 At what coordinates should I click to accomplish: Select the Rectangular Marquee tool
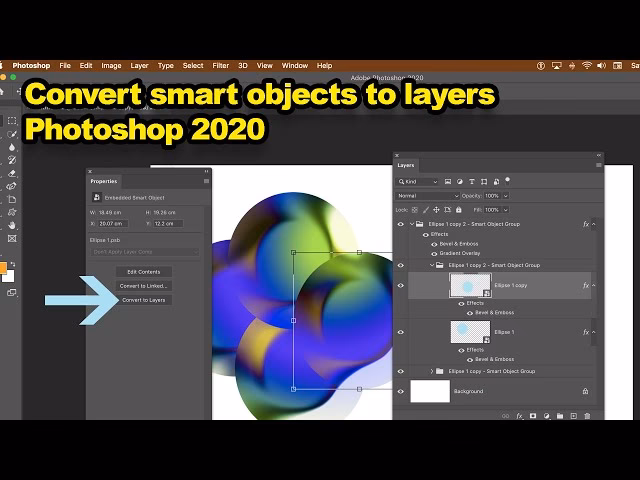point(12,121)
